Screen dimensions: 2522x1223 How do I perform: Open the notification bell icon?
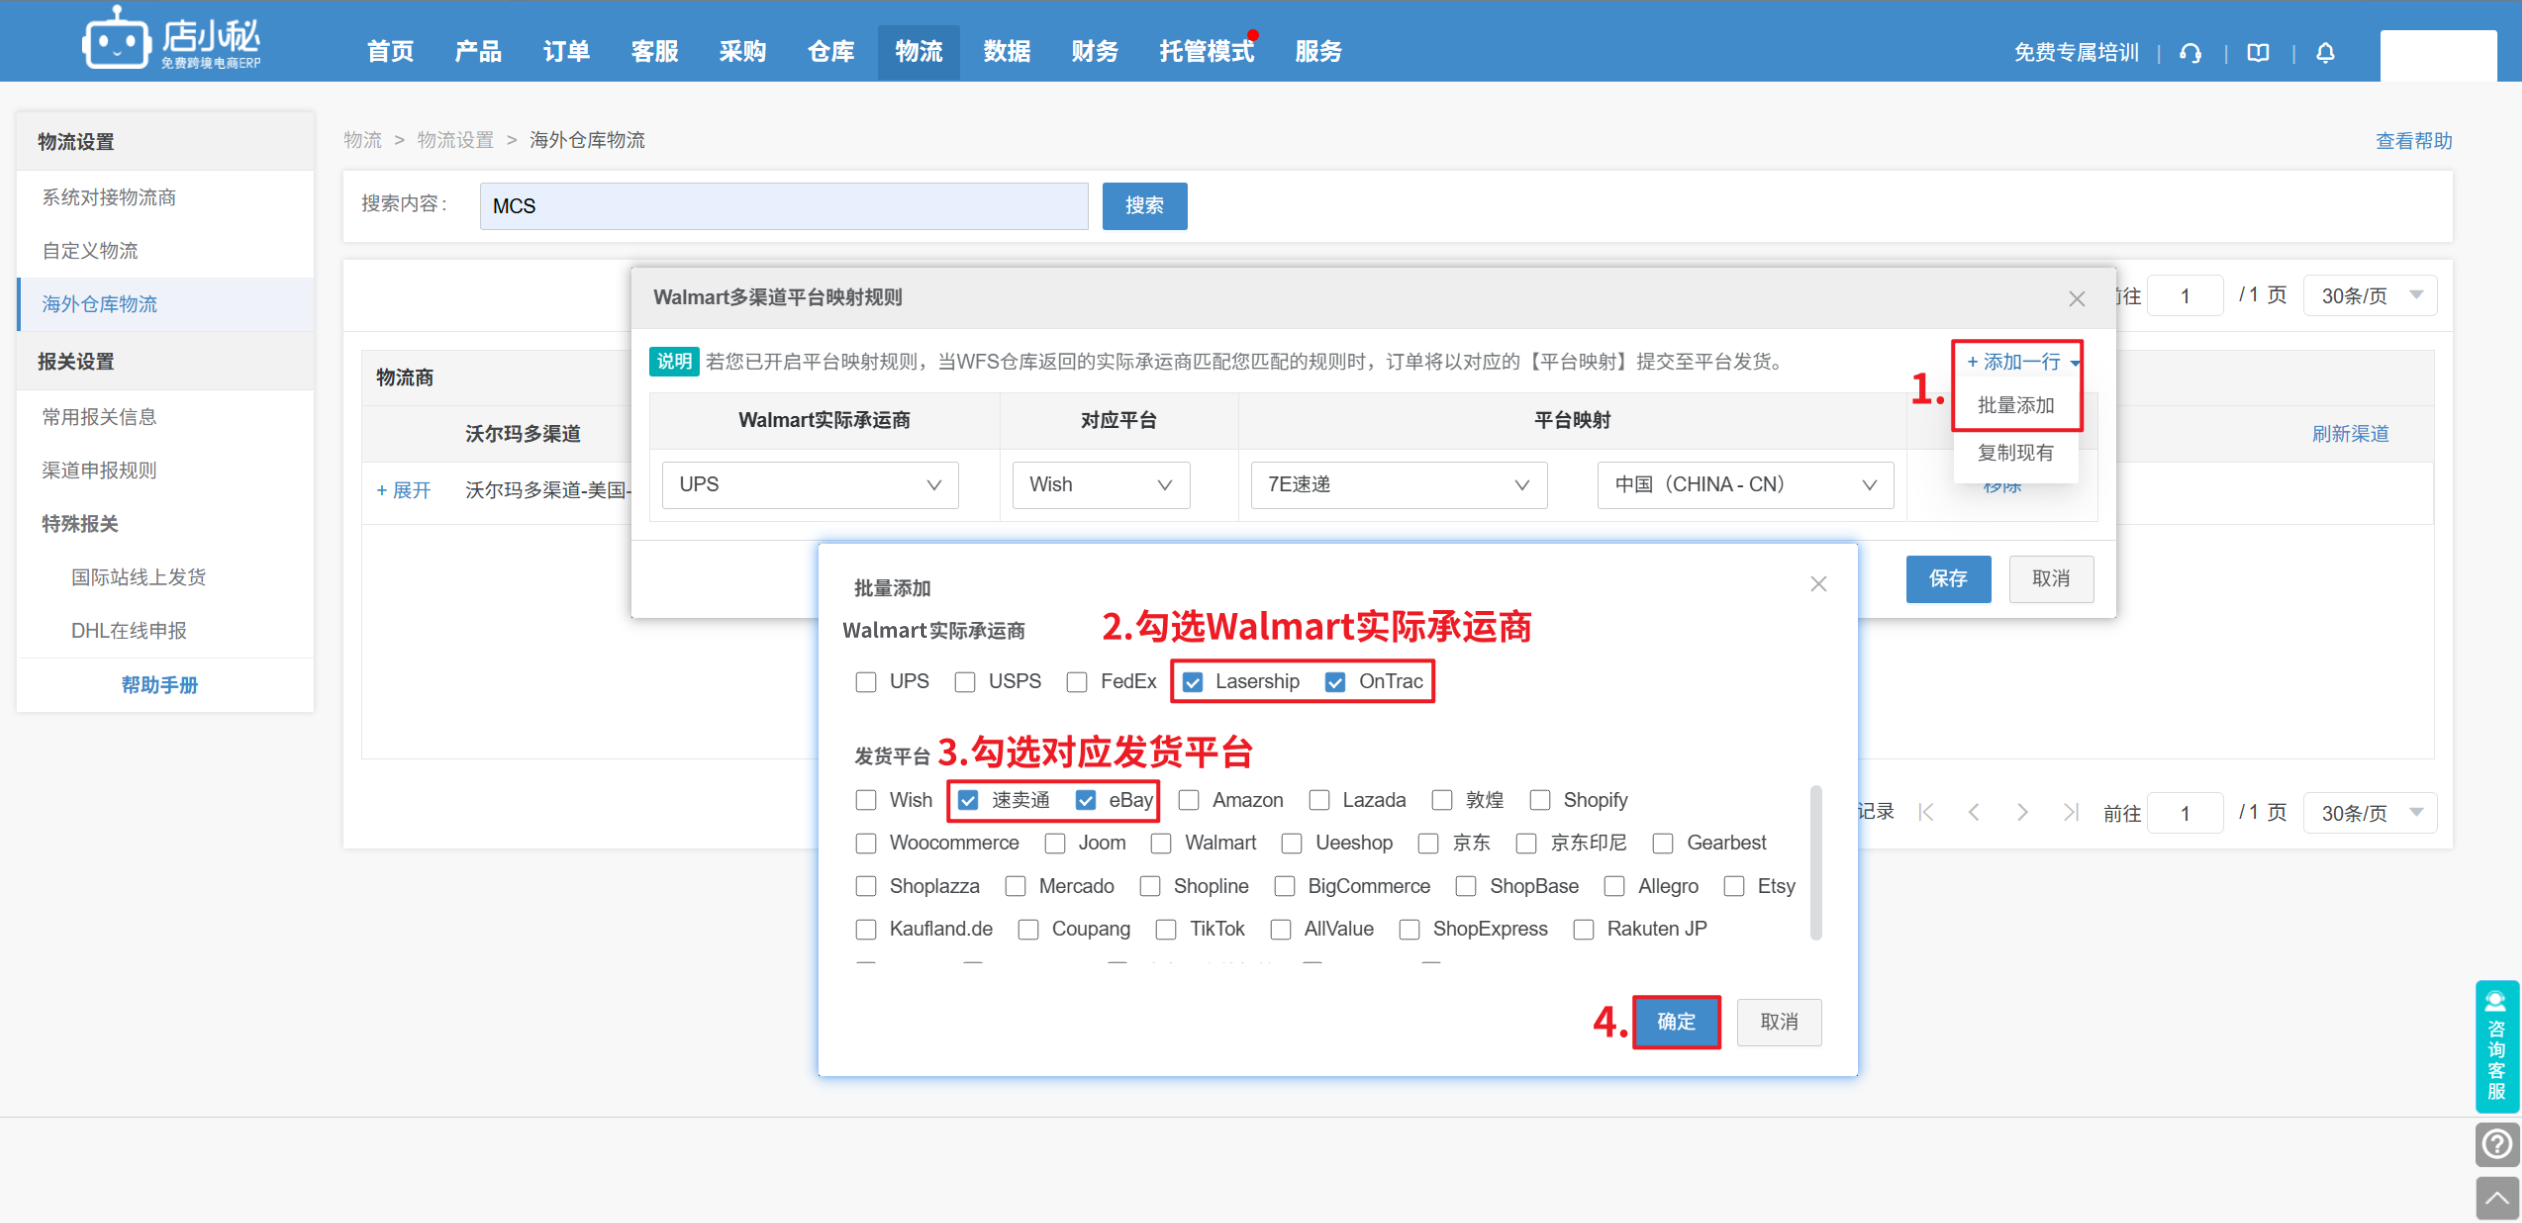[2325, 53]
